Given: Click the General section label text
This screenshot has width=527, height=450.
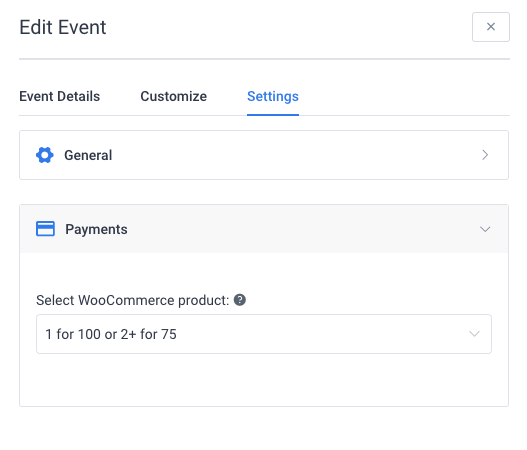Looking at the screenshot, I should 88,155.
